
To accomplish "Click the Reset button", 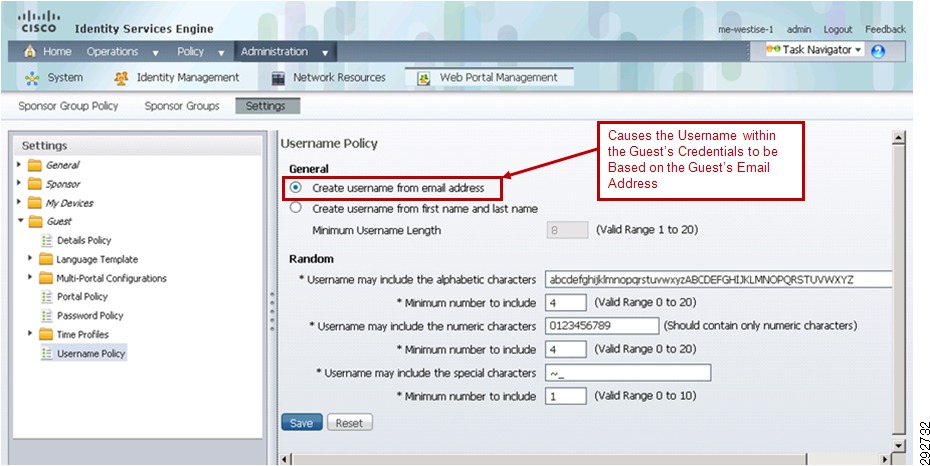I will [349, 423].
